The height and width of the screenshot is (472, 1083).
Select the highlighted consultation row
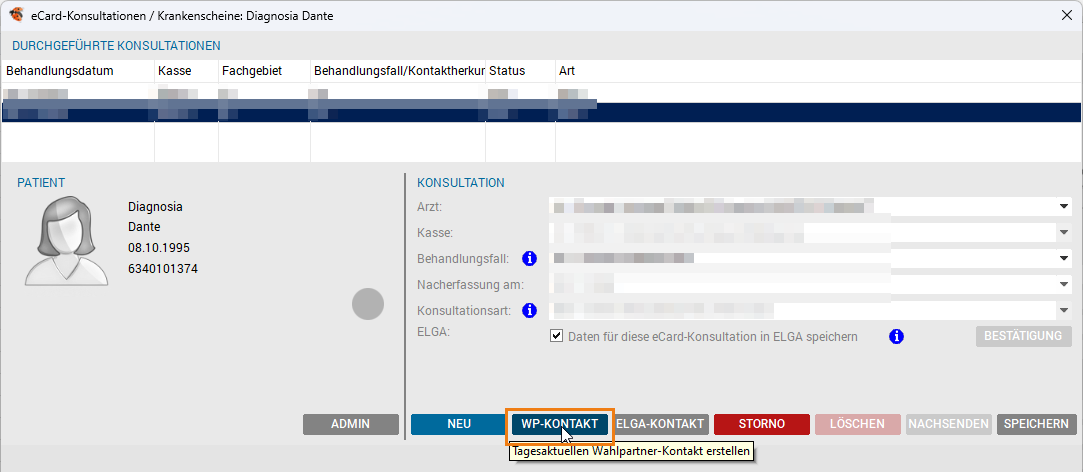tap(540, 112)
